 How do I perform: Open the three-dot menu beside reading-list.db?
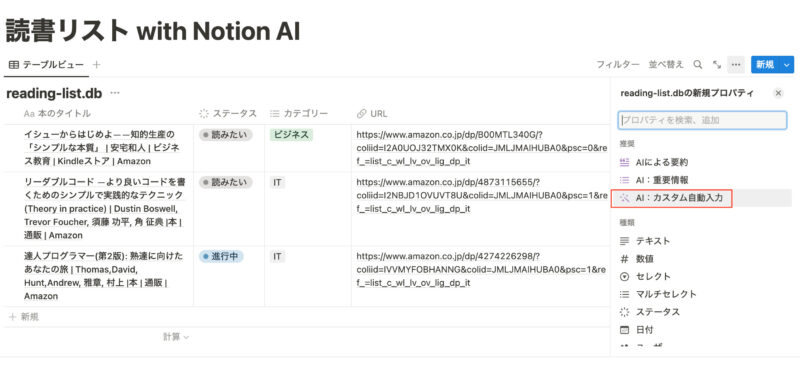(x=115, y=93)
